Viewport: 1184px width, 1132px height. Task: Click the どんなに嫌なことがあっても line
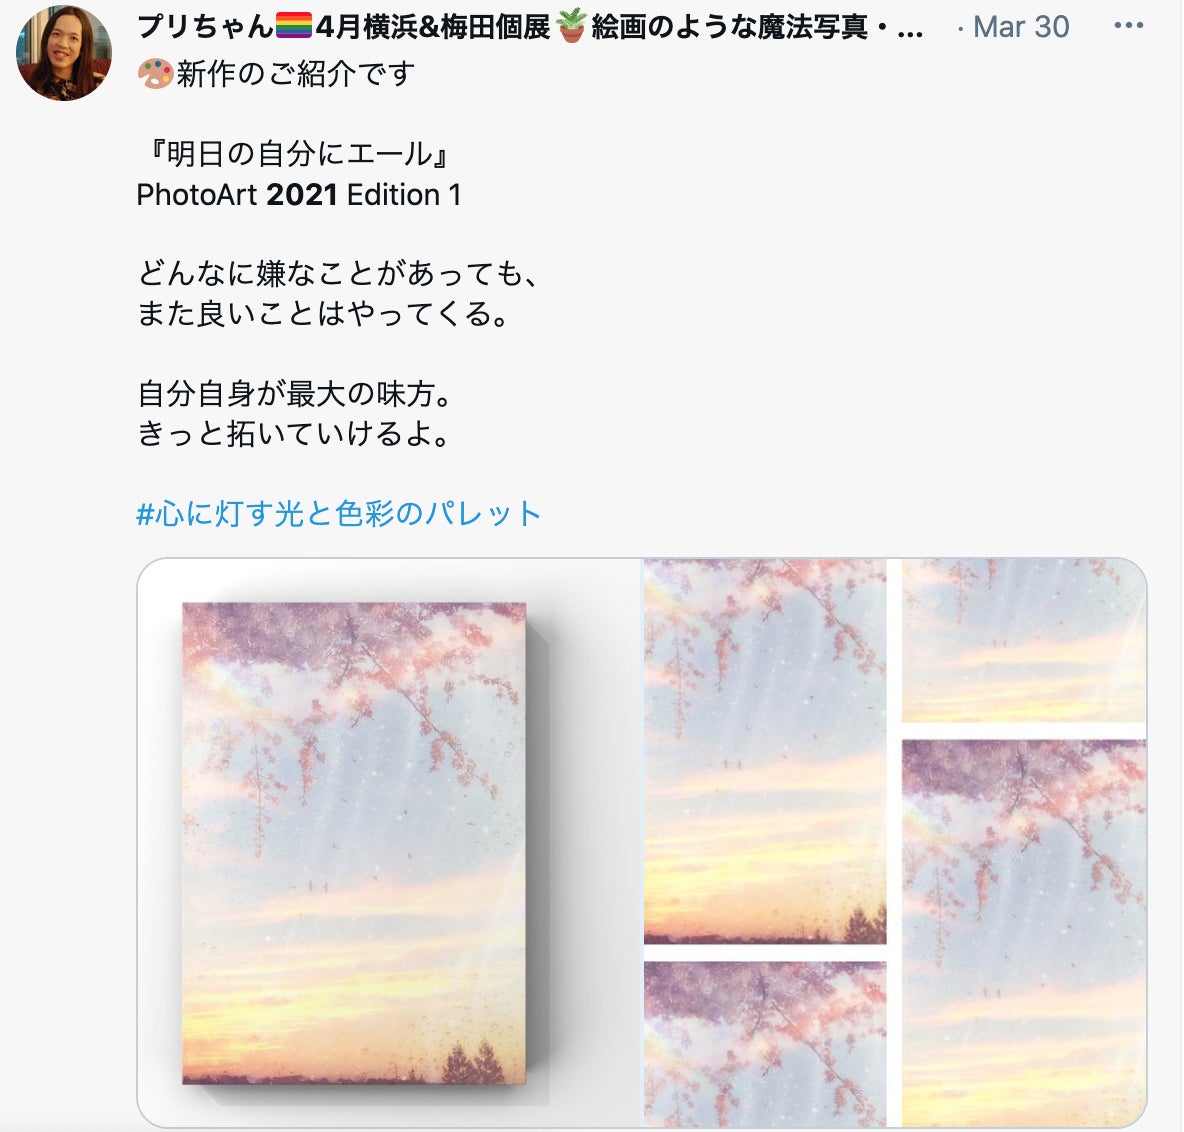(x=338, y=273)
